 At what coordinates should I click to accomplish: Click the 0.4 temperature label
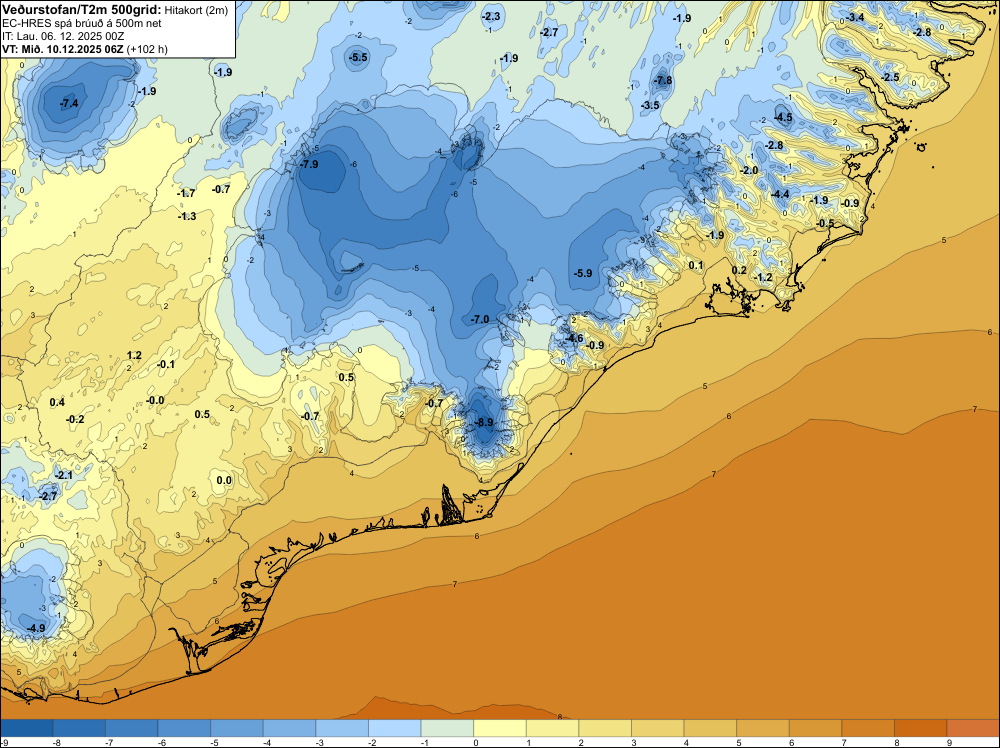tap(57, 402)
